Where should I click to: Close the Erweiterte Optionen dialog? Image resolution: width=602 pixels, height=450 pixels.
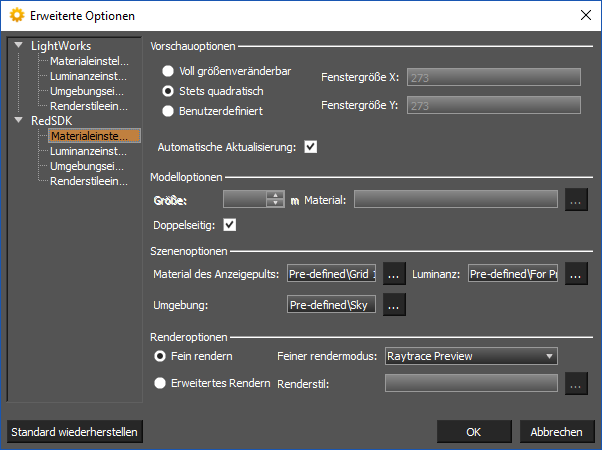coord(584,16)
